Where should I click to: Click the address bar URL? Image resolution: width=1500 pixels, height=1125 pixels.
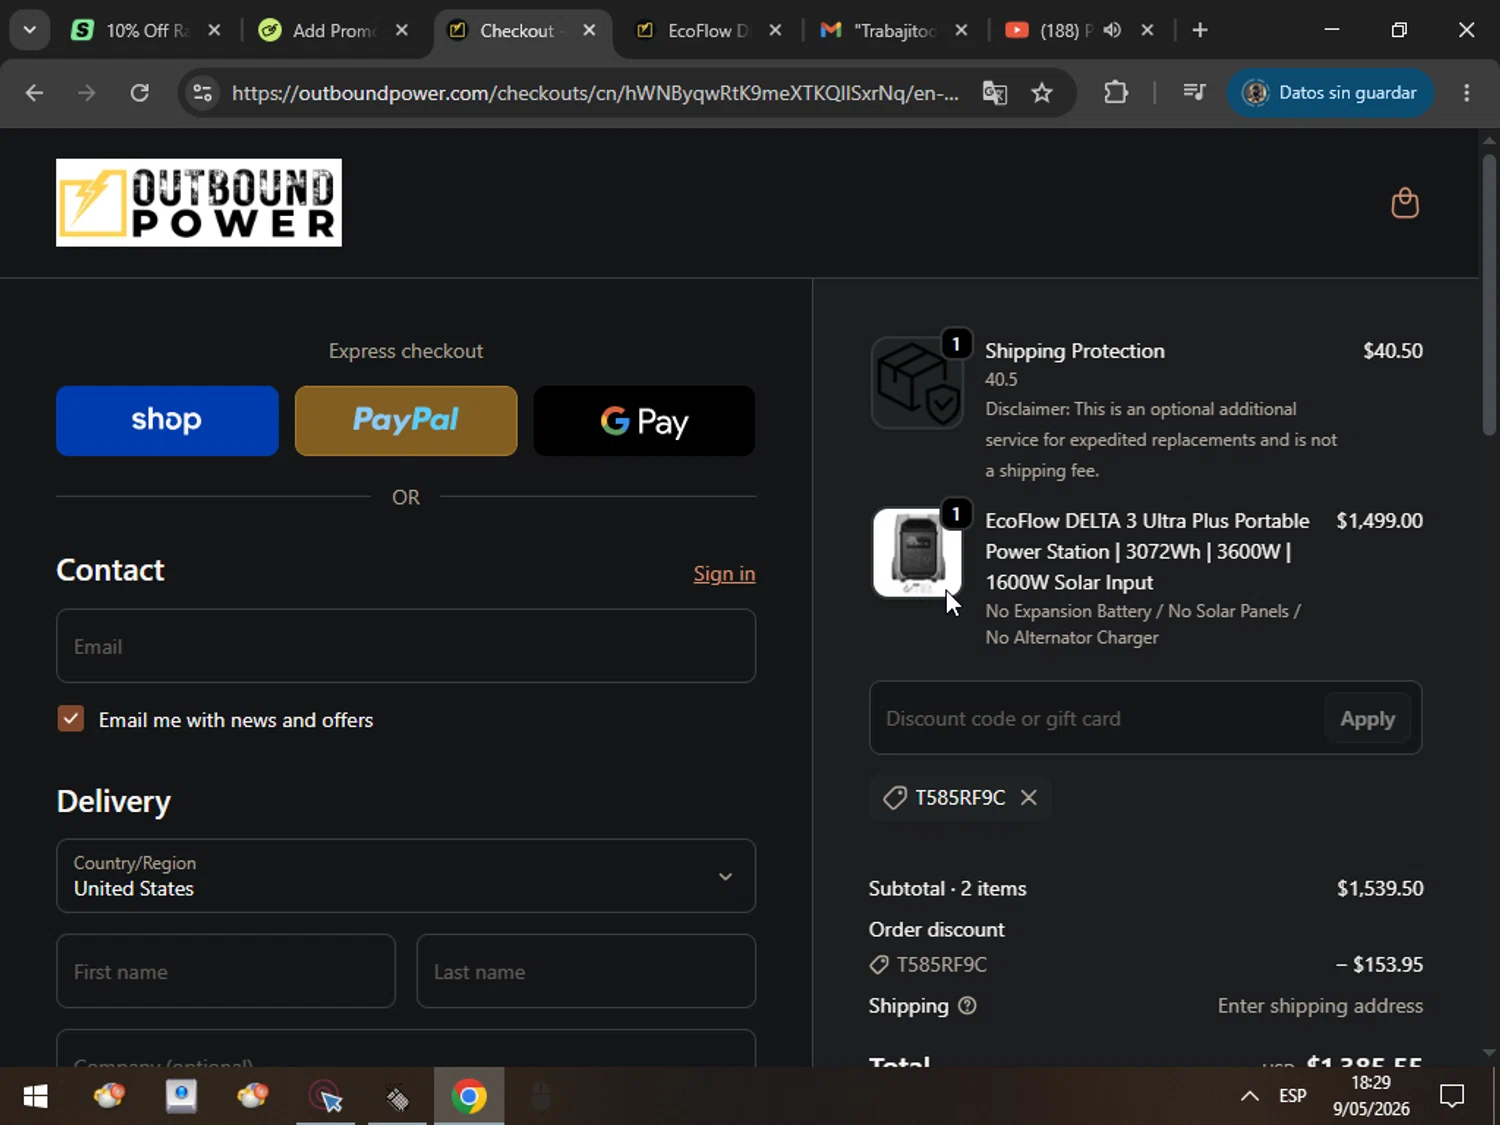(595, 93)
